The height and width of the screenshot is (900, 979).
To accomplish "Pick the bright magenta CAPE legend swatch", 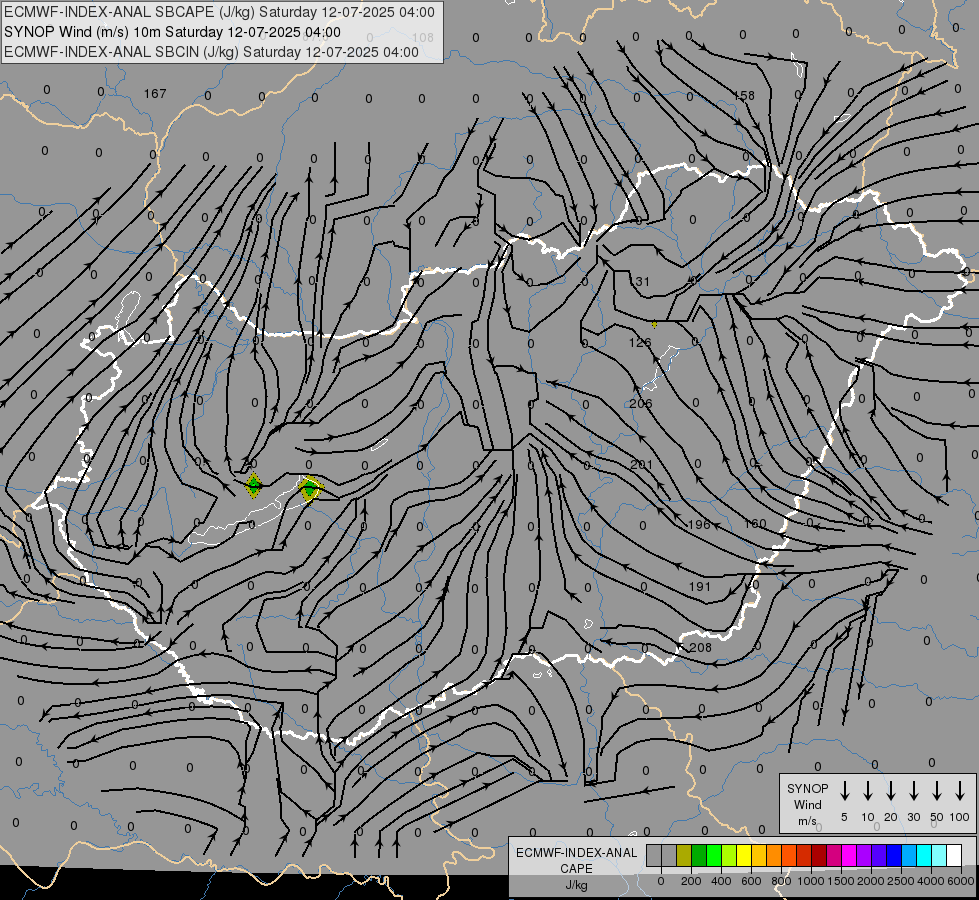I will pos(849,856).
